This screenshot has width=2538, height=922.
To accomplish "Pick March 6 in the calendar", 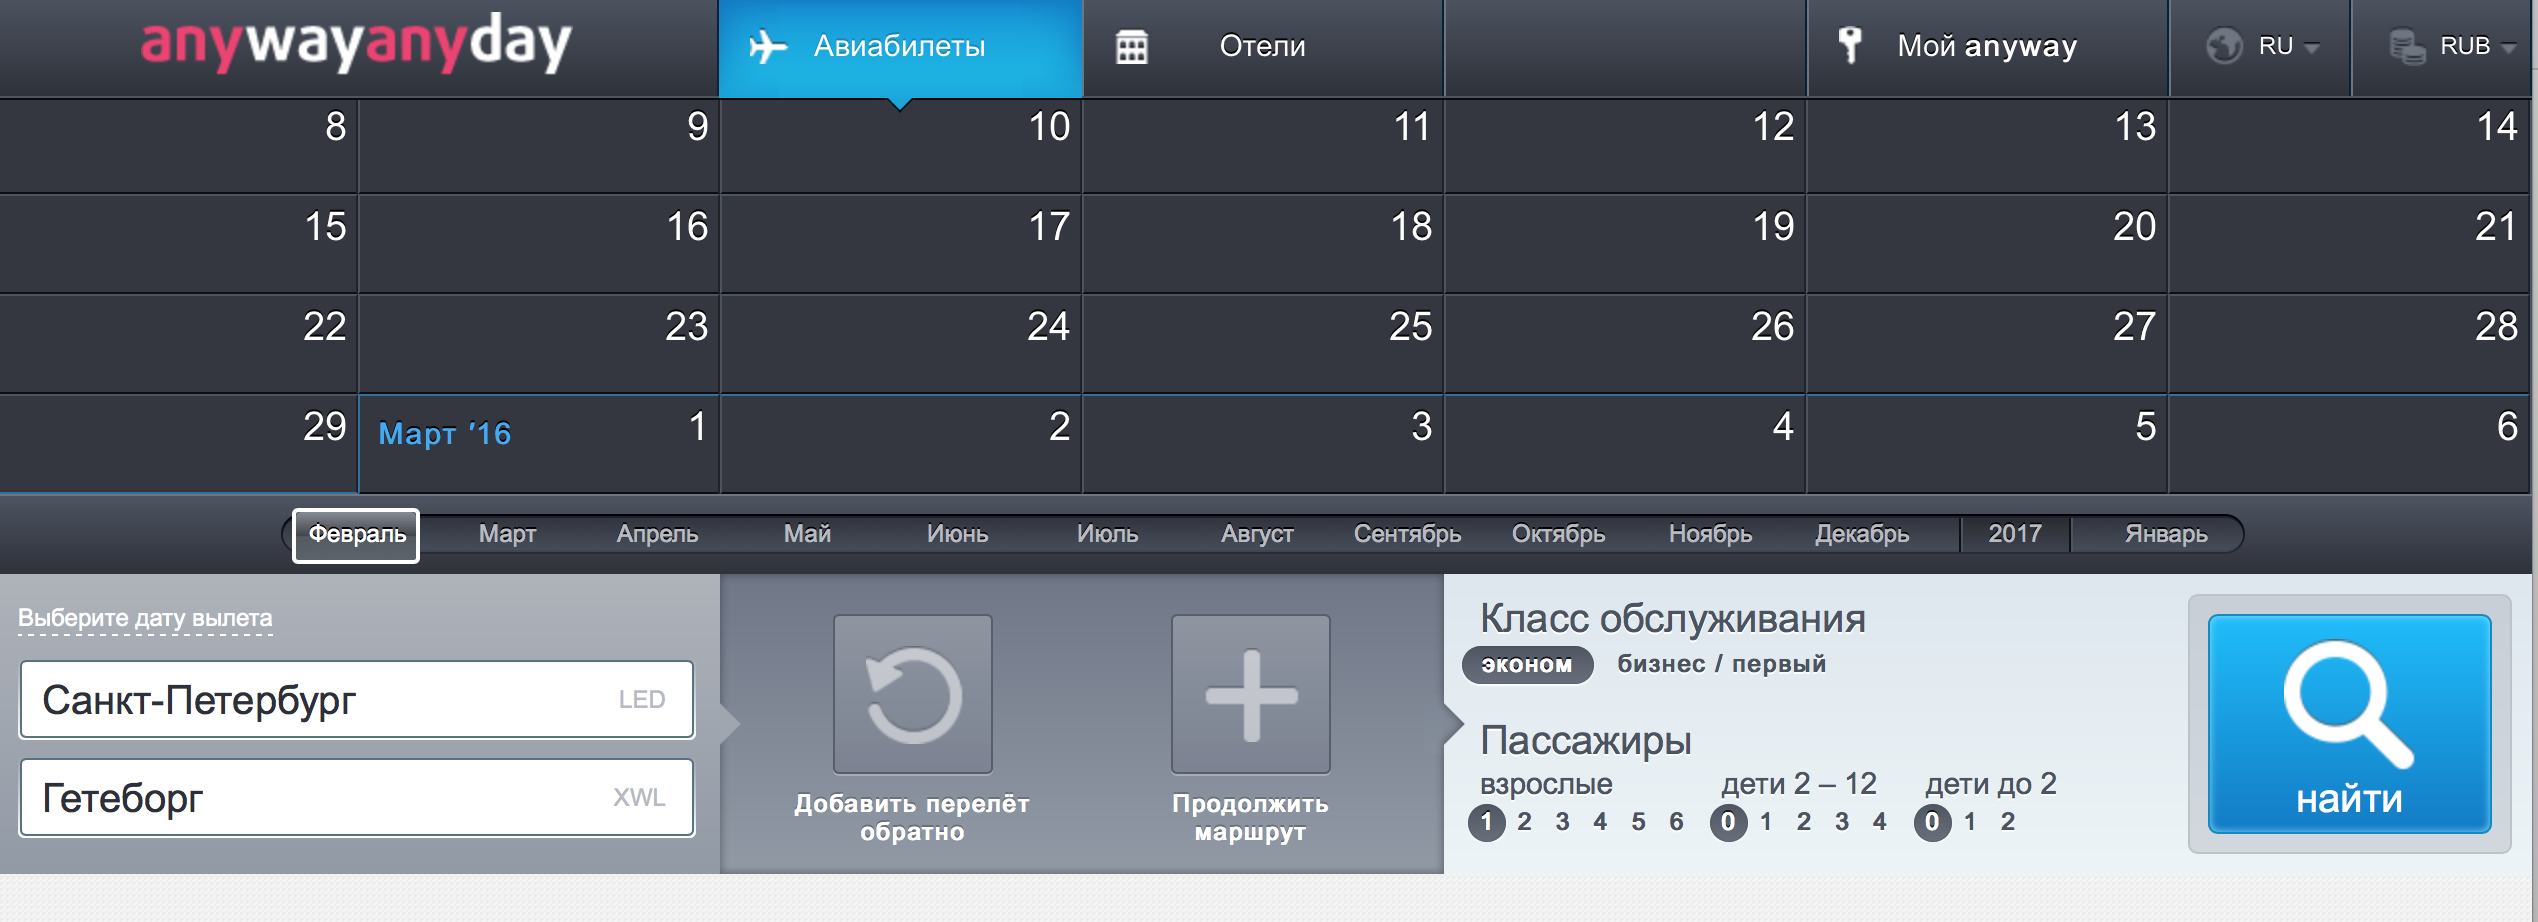I will point(2349,444).
